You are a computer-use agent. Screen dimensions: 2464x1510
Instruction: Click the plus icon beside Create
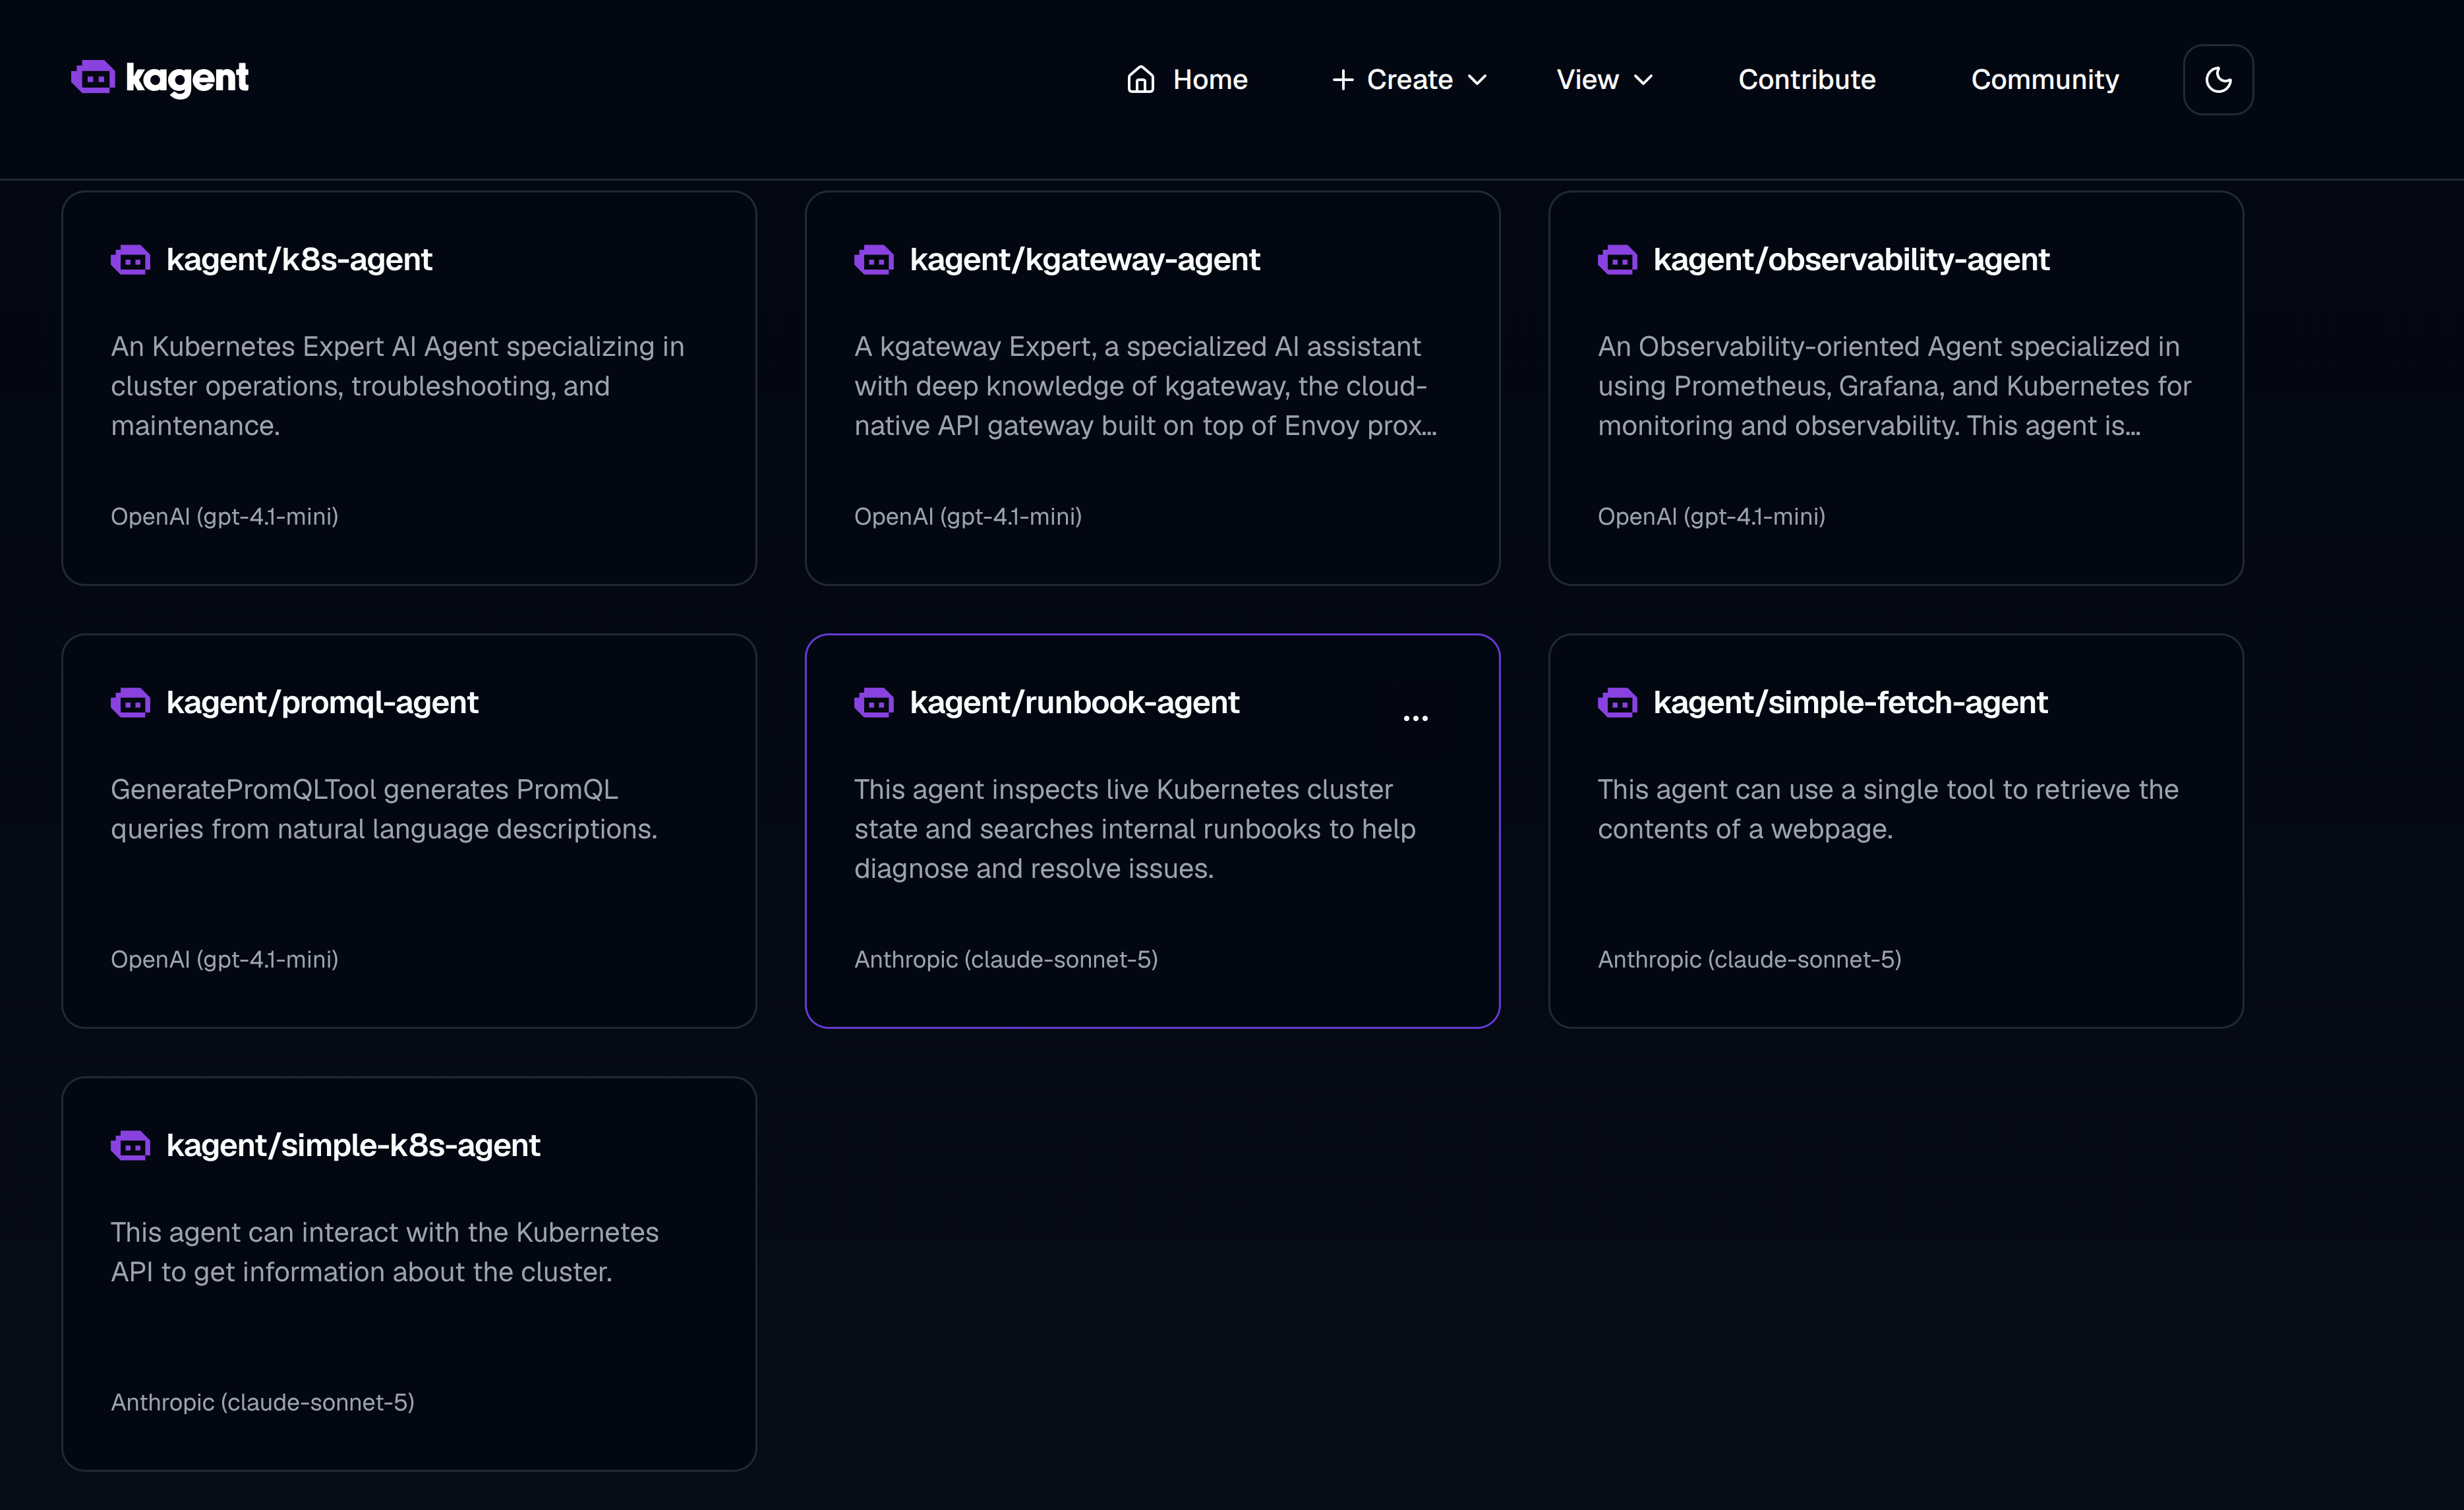[1343, 79]
